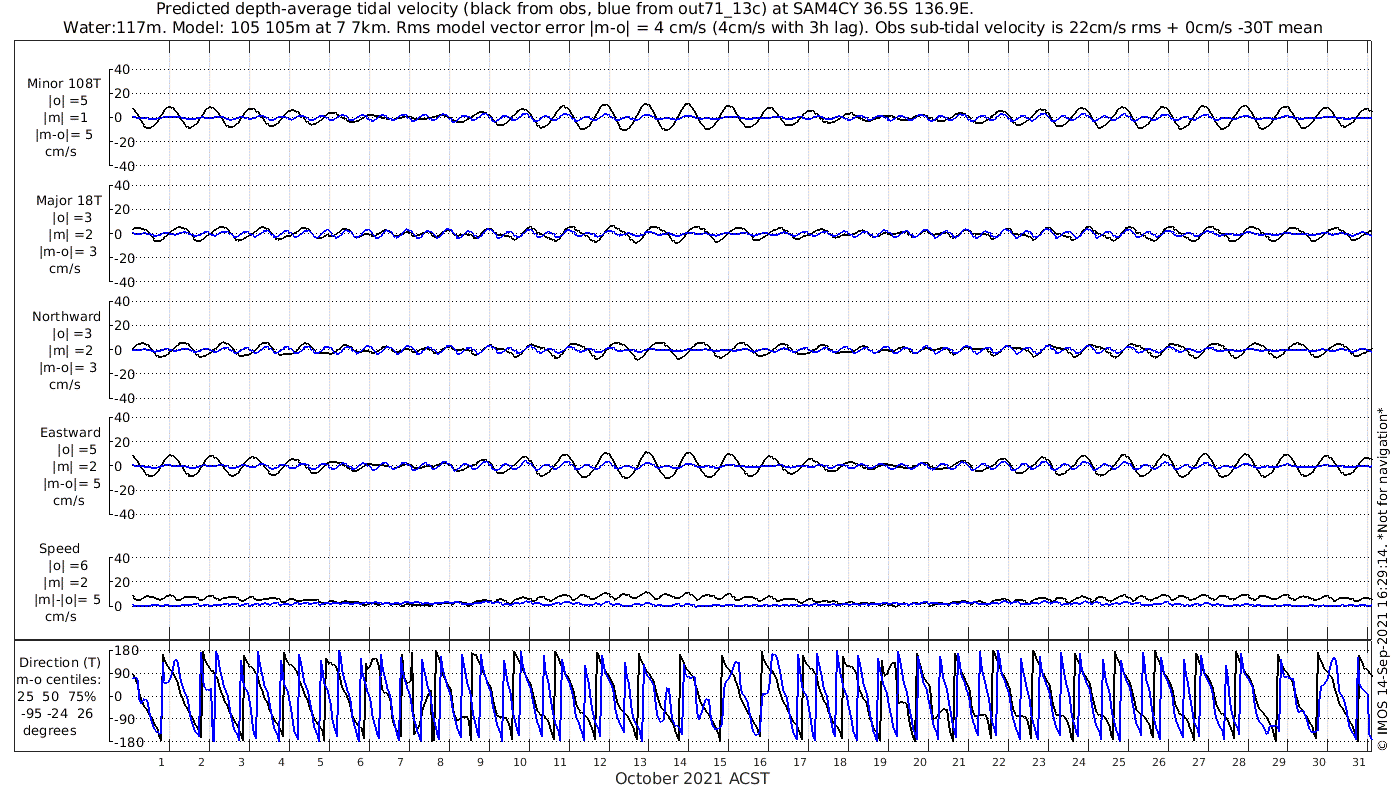Click the '-95 -24 26' centile values
The image size is (1400, 800).
coord(56,713)
